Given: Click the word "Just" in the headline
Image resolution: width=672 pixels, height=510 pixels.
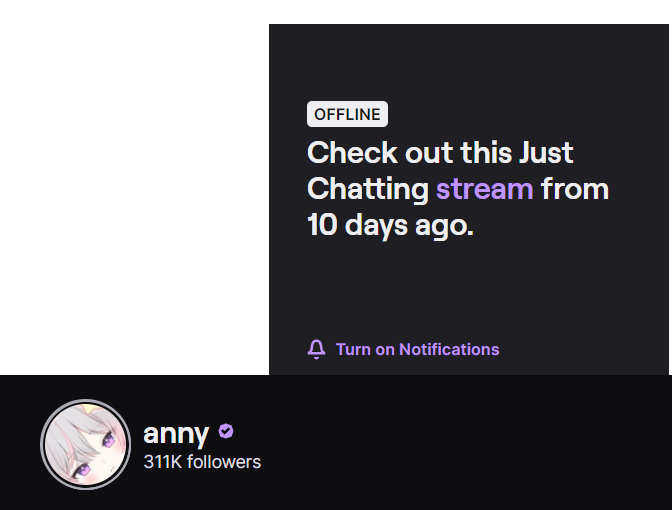Looking at the screenshot, I should point(546,153).
